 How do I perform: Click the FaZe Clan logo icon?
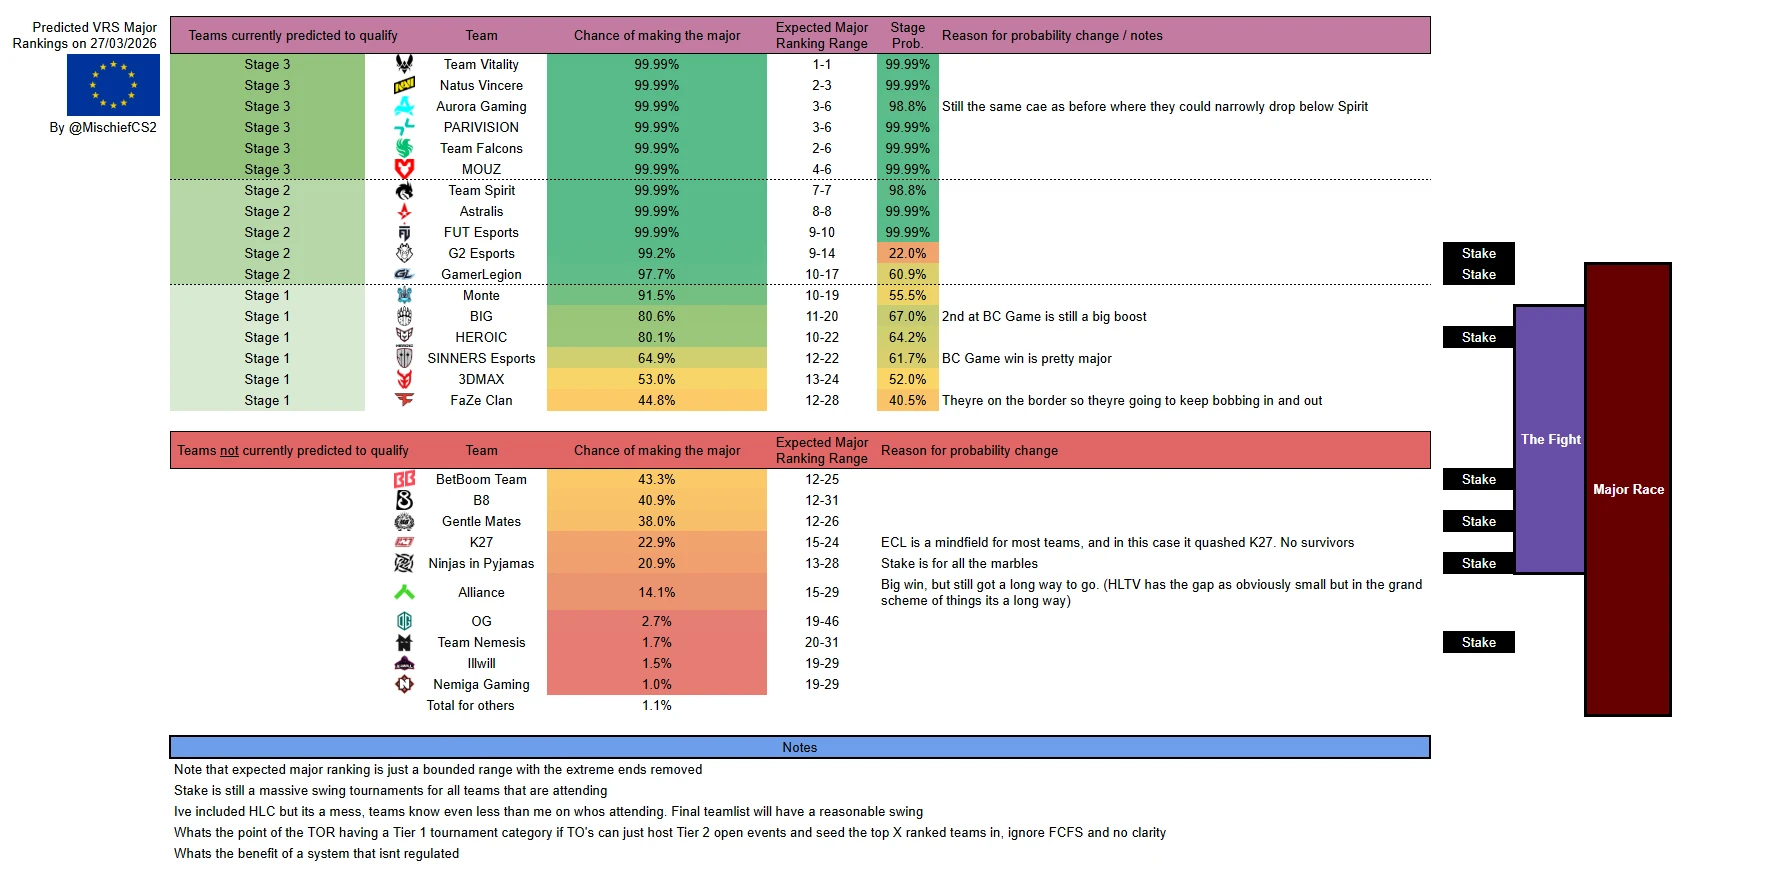point(404,400)
